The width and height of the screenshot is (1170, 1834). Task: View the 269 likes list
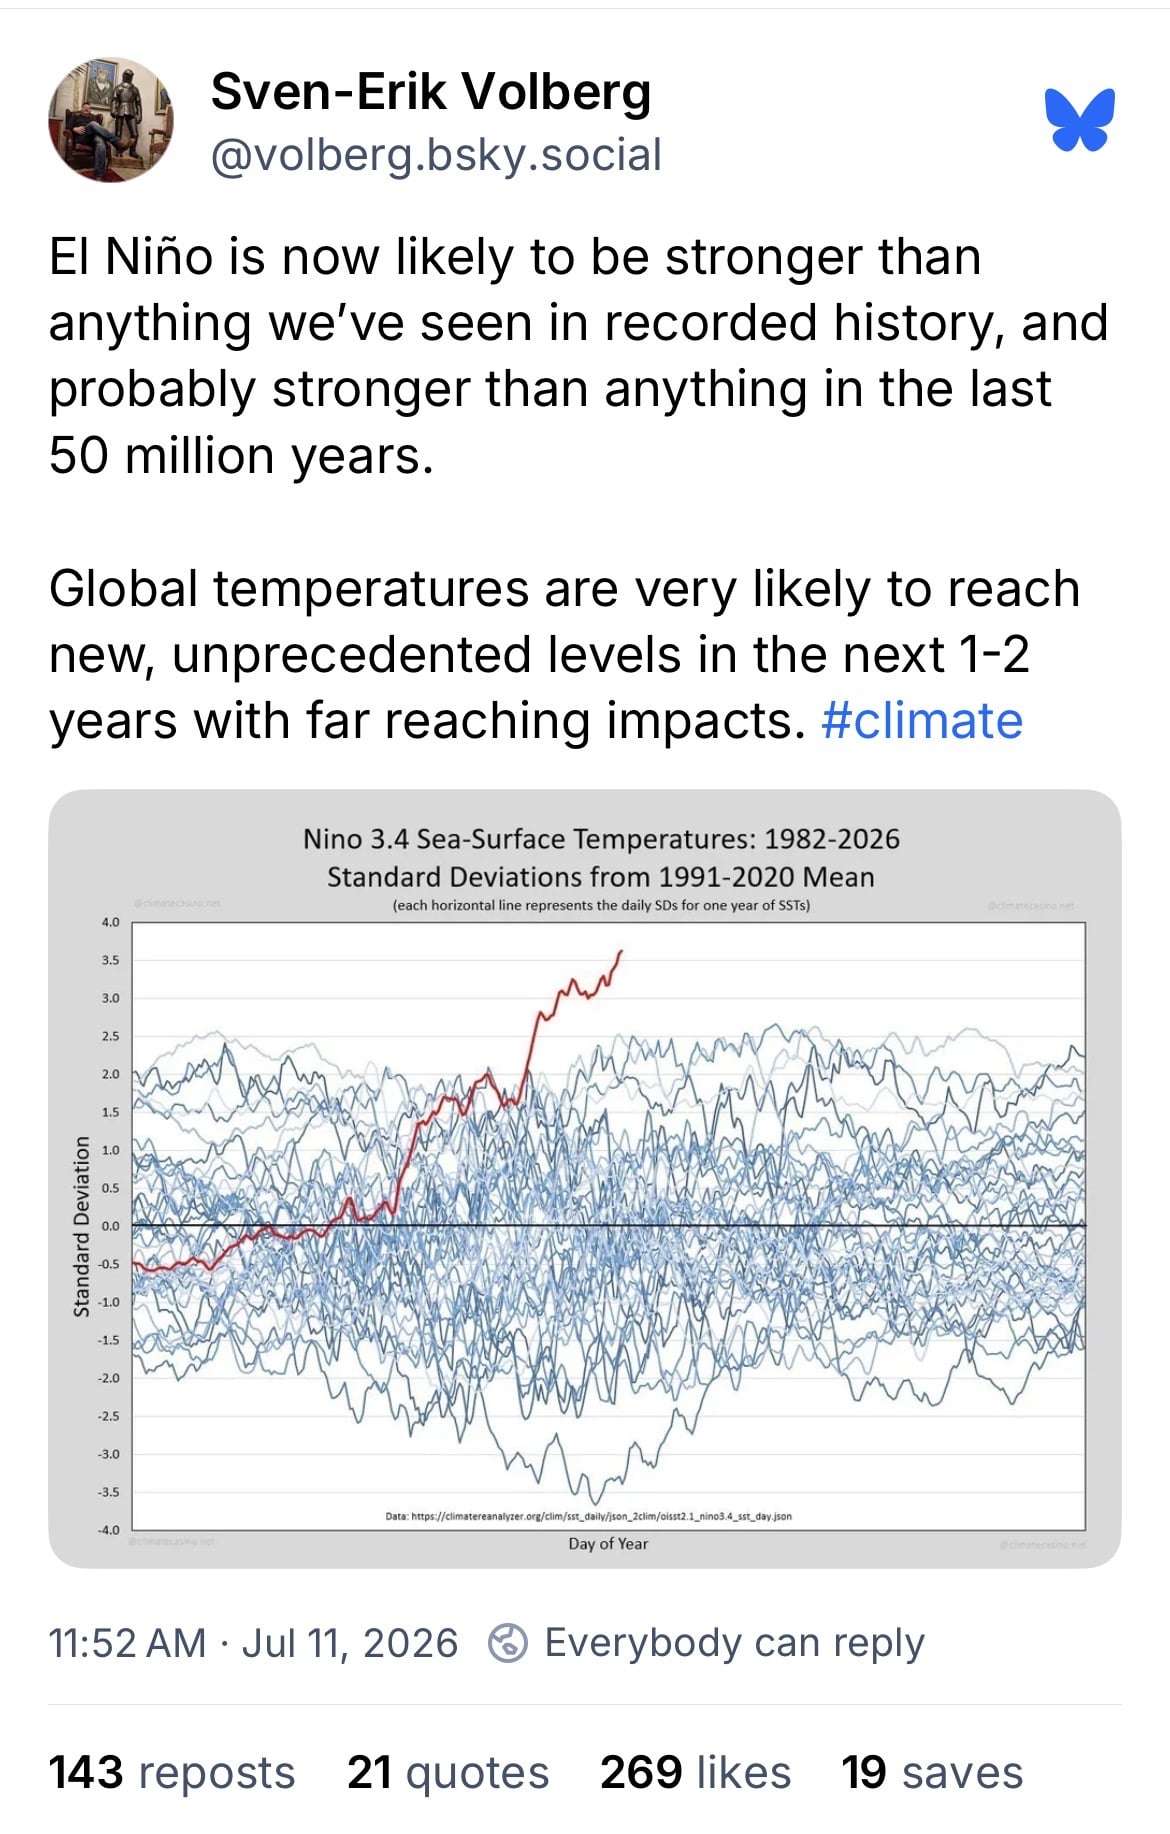click(x=696, y=1772)
